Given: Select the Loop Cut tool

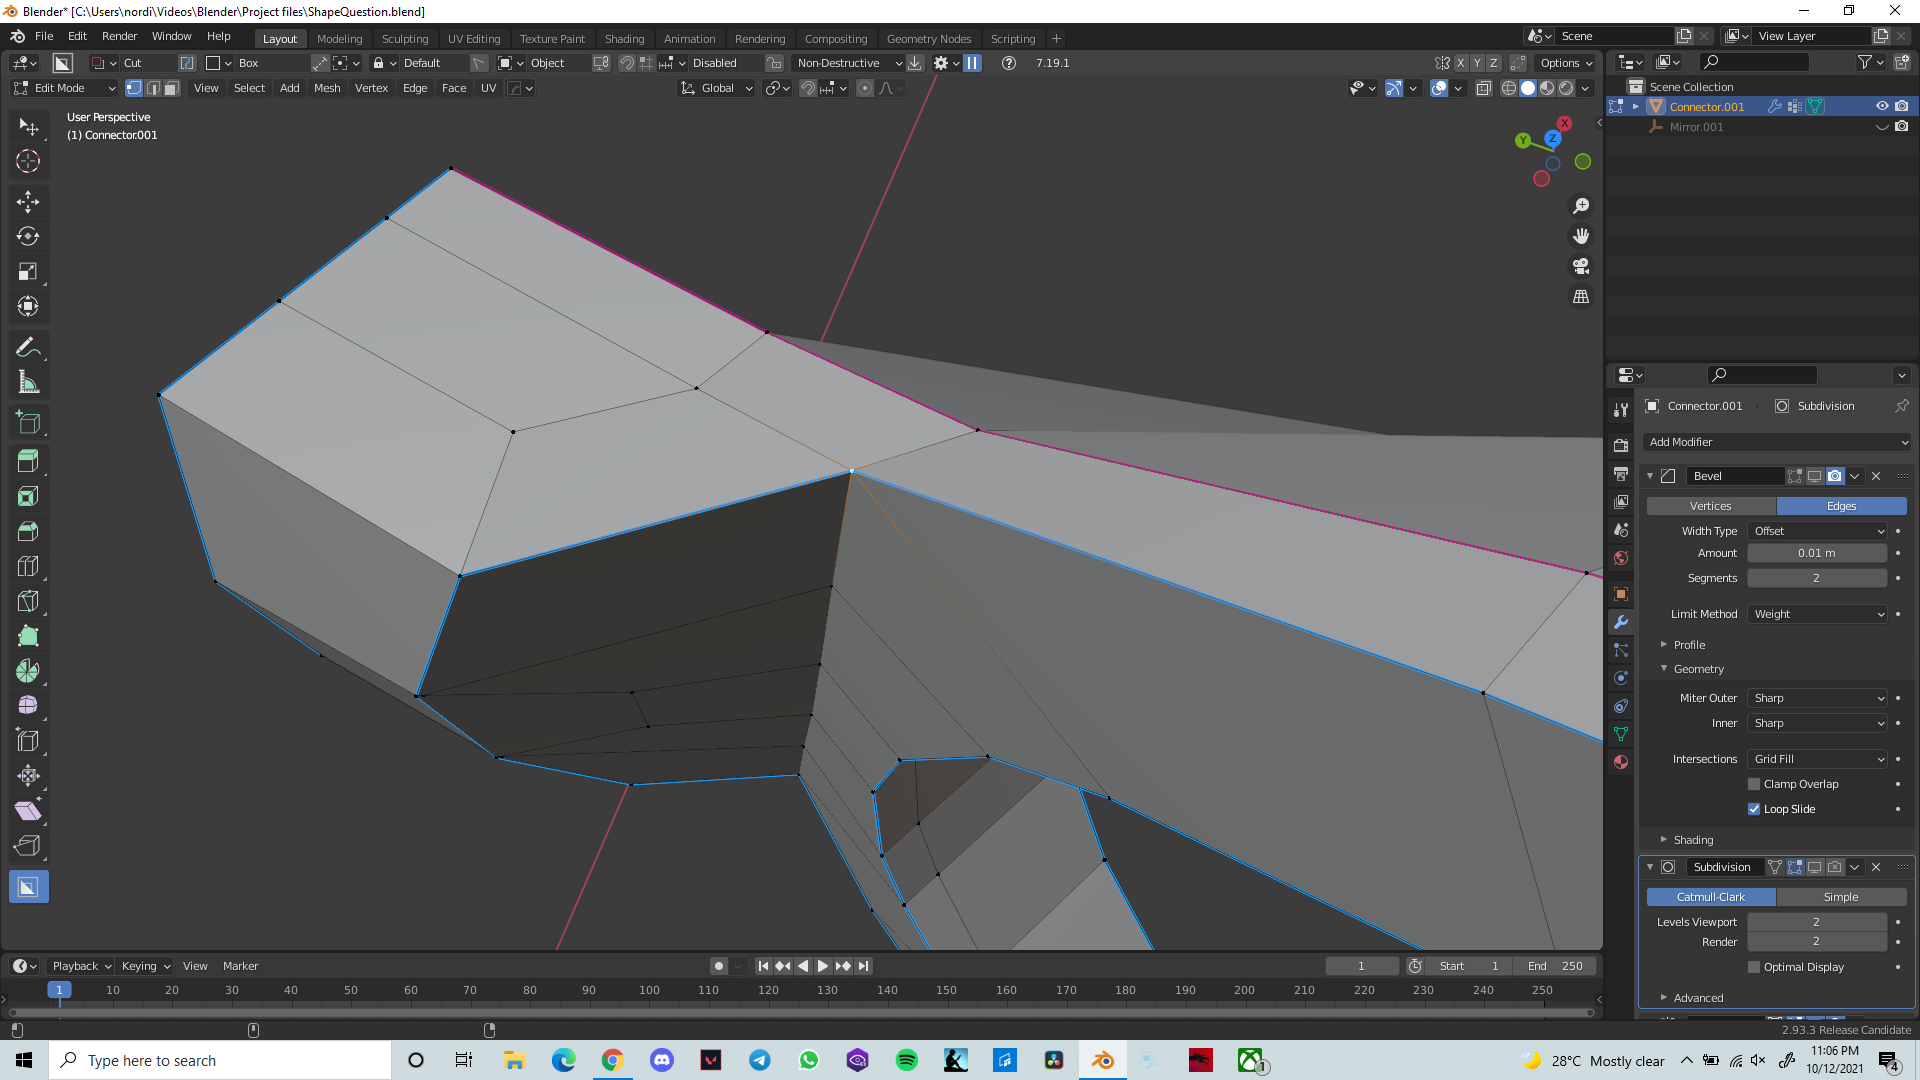Looking at the screenshot, I should click(28, 566).
